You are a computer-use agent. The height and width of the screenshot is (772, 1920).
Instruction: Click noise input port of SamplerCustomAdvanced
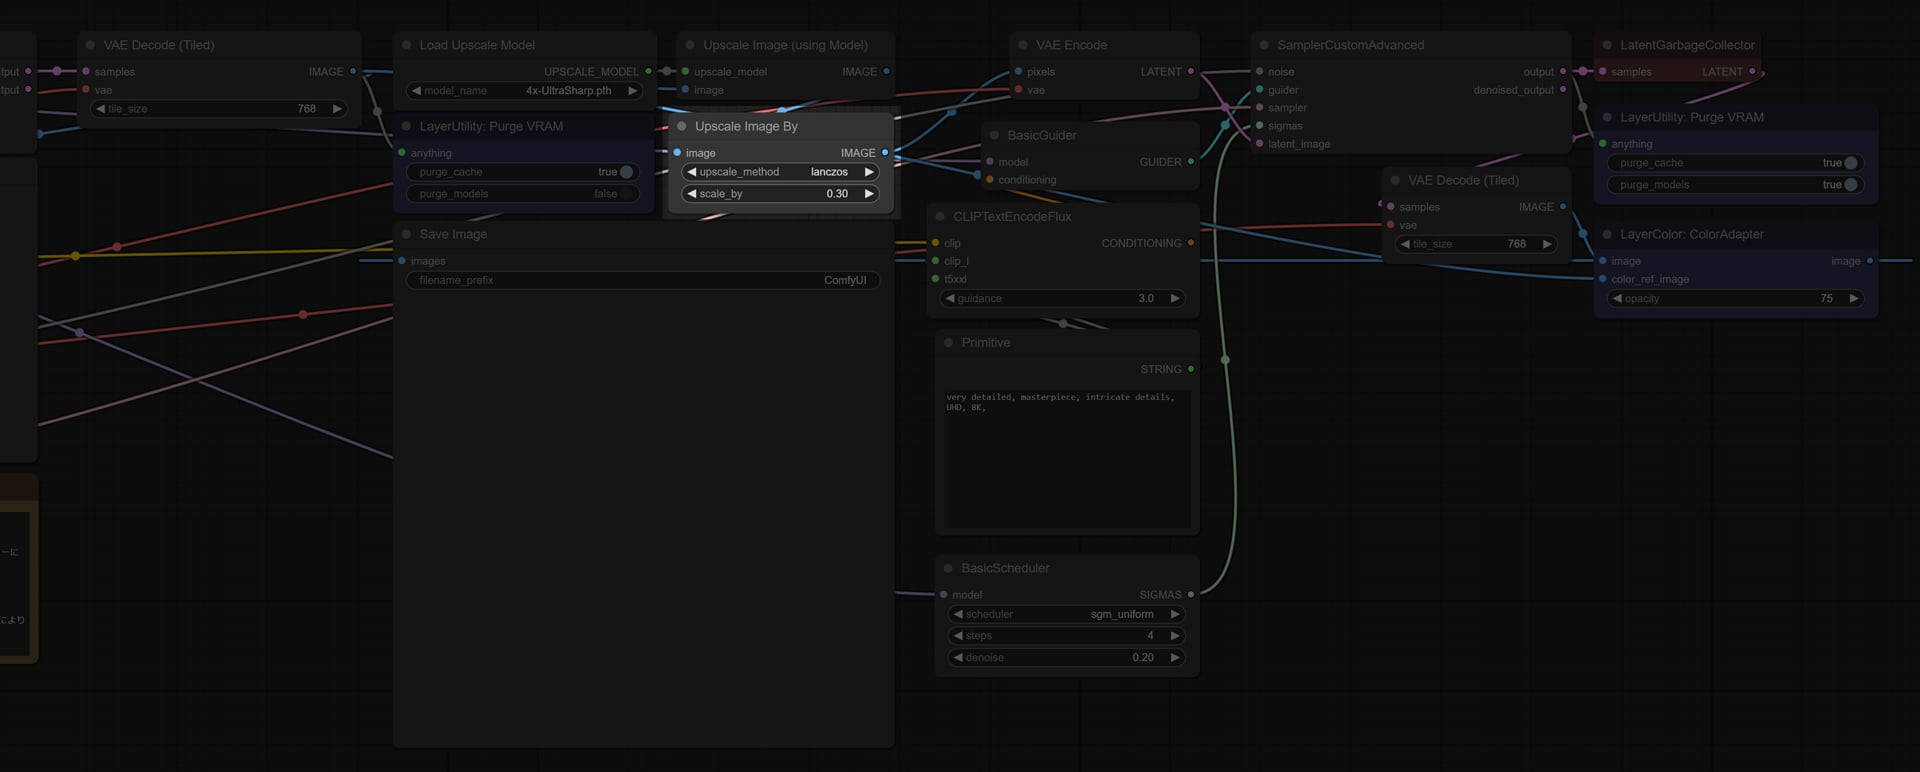coord(1259,72)
